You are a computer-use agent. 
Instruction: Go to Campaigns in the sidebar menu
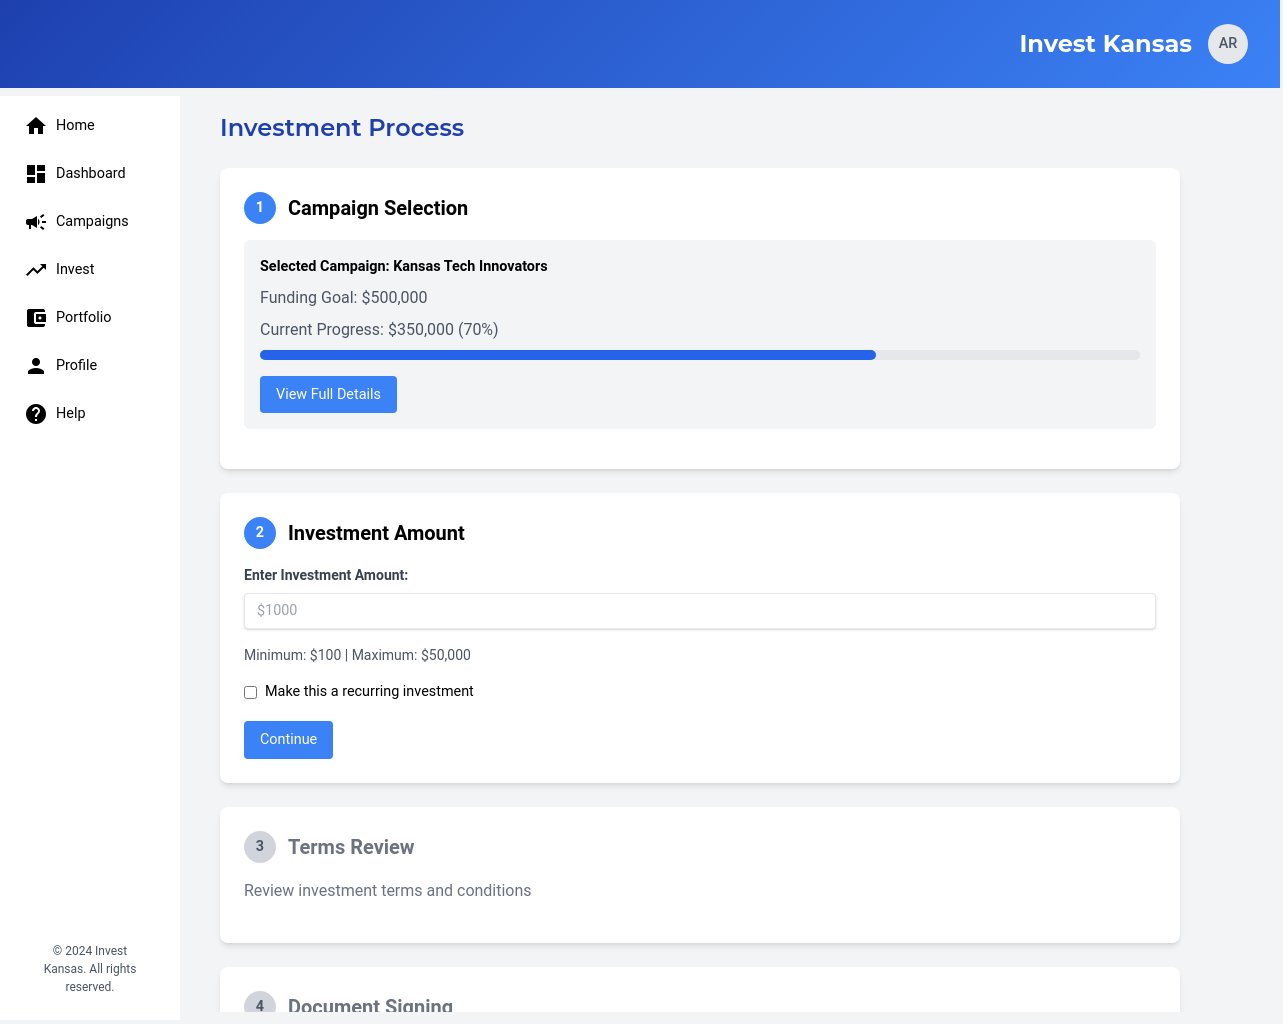[92, 221]
